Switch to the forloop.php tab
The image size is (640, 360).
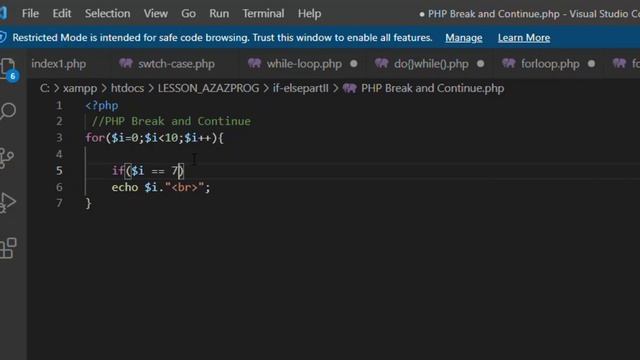click(x=550, y=64)
